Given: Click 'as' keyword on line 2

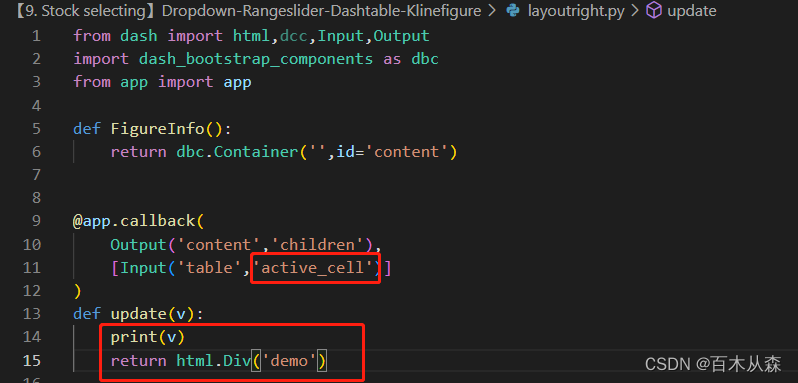Looking at the screenshot, I should click(392, 59).
